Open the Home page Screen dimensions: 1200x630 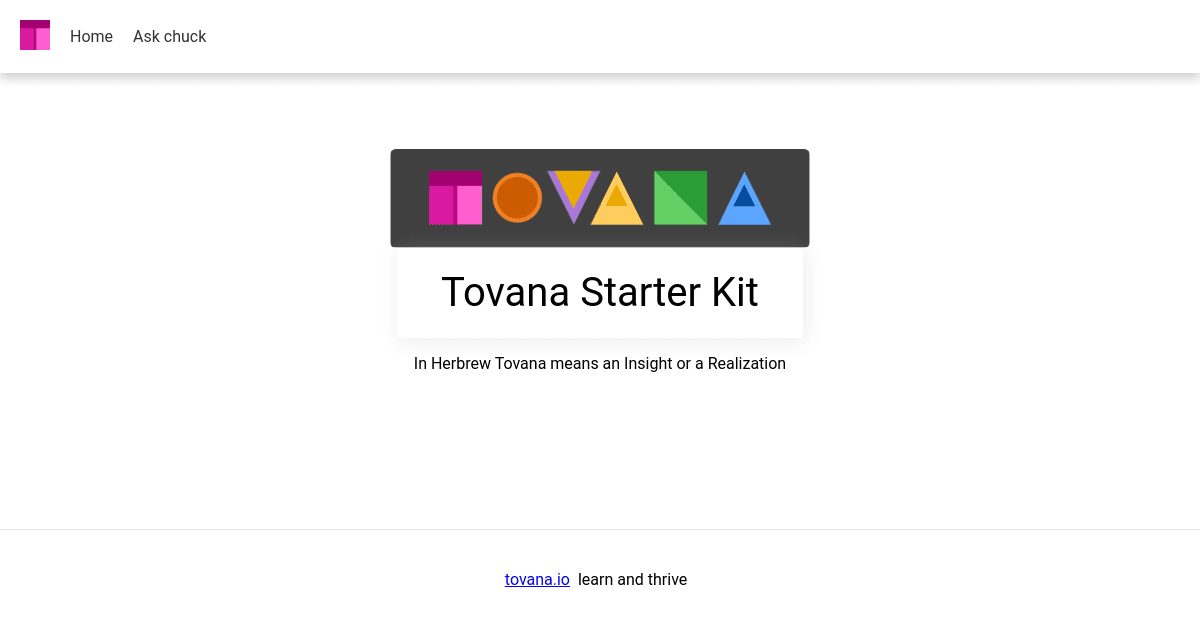[91, 36]
